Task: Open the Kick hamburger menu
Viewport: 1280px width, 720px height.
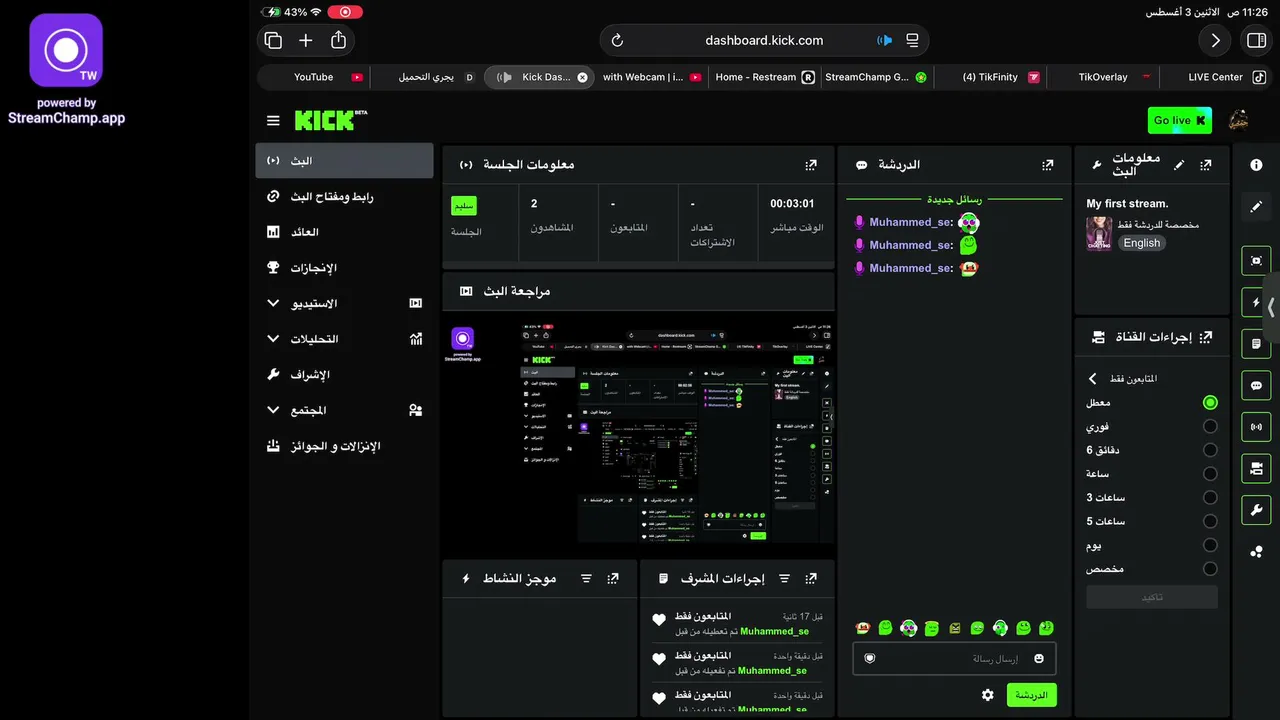Action: 273,121
